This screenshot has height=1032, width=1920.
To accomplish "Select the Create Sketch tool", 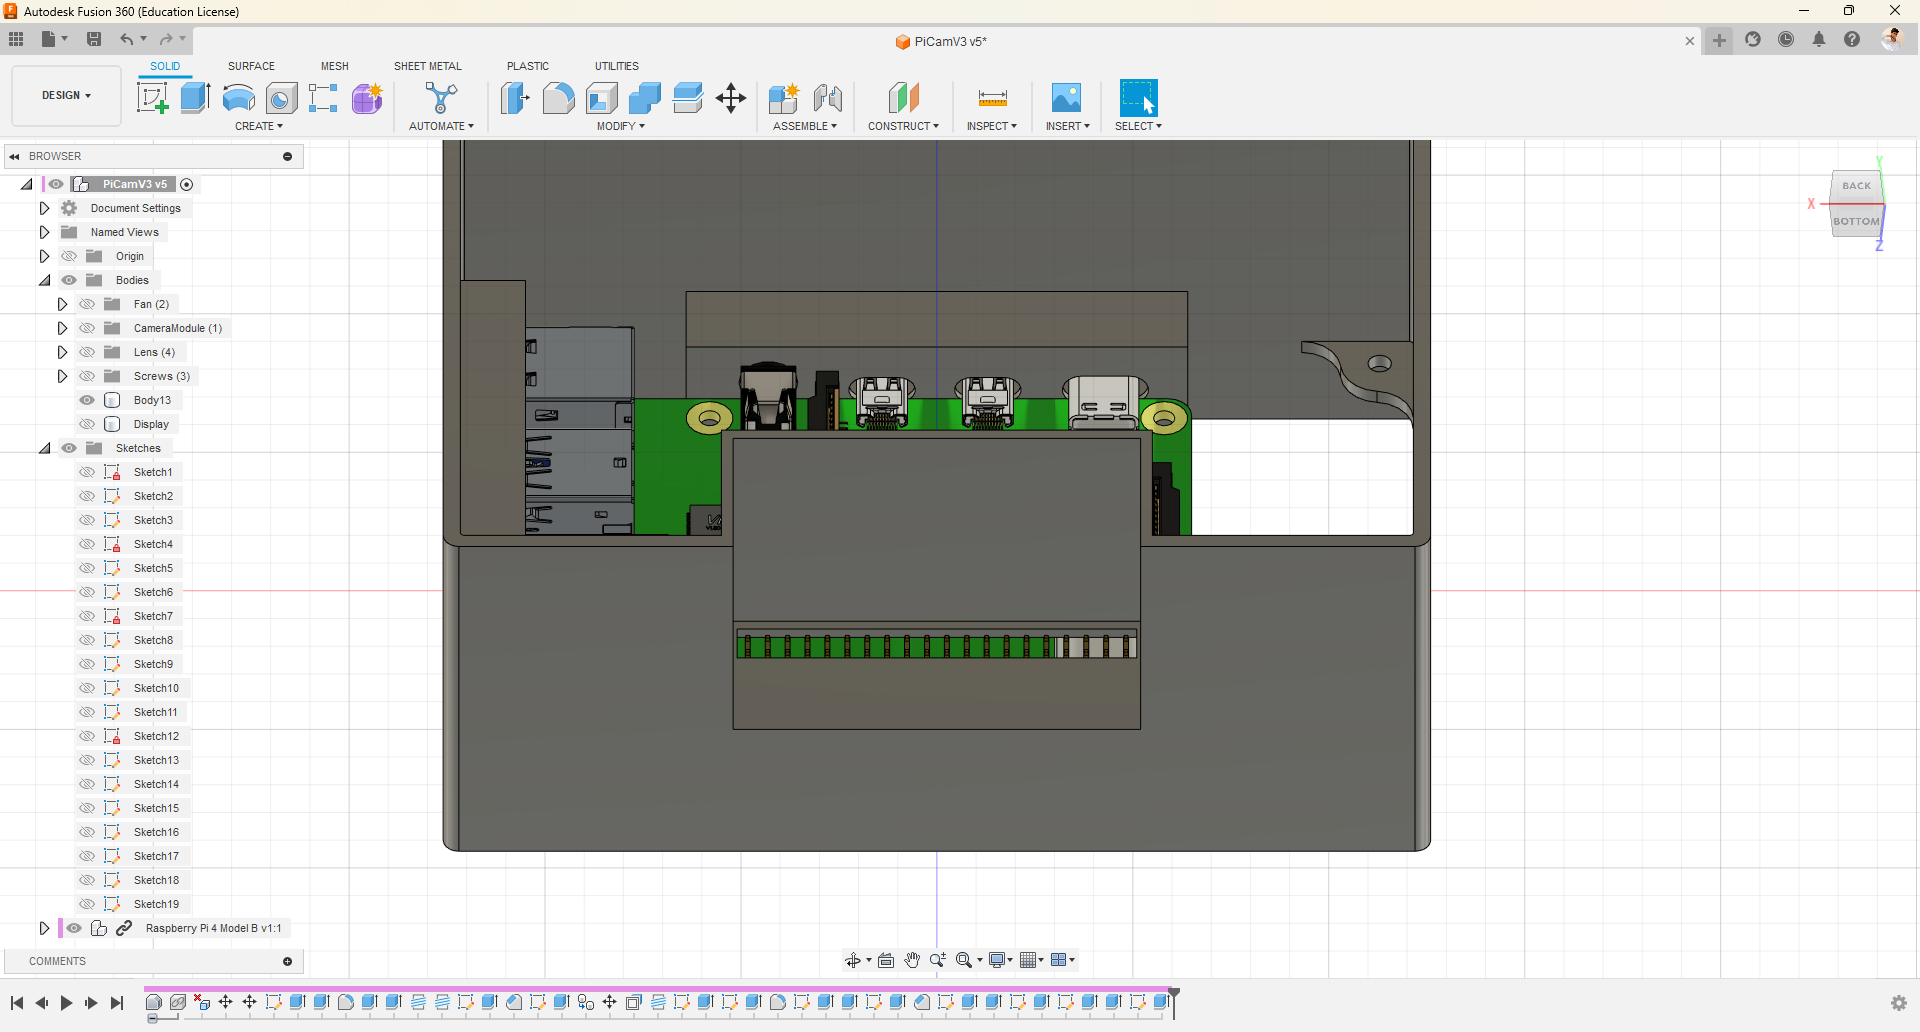I will tap(152, 98).
